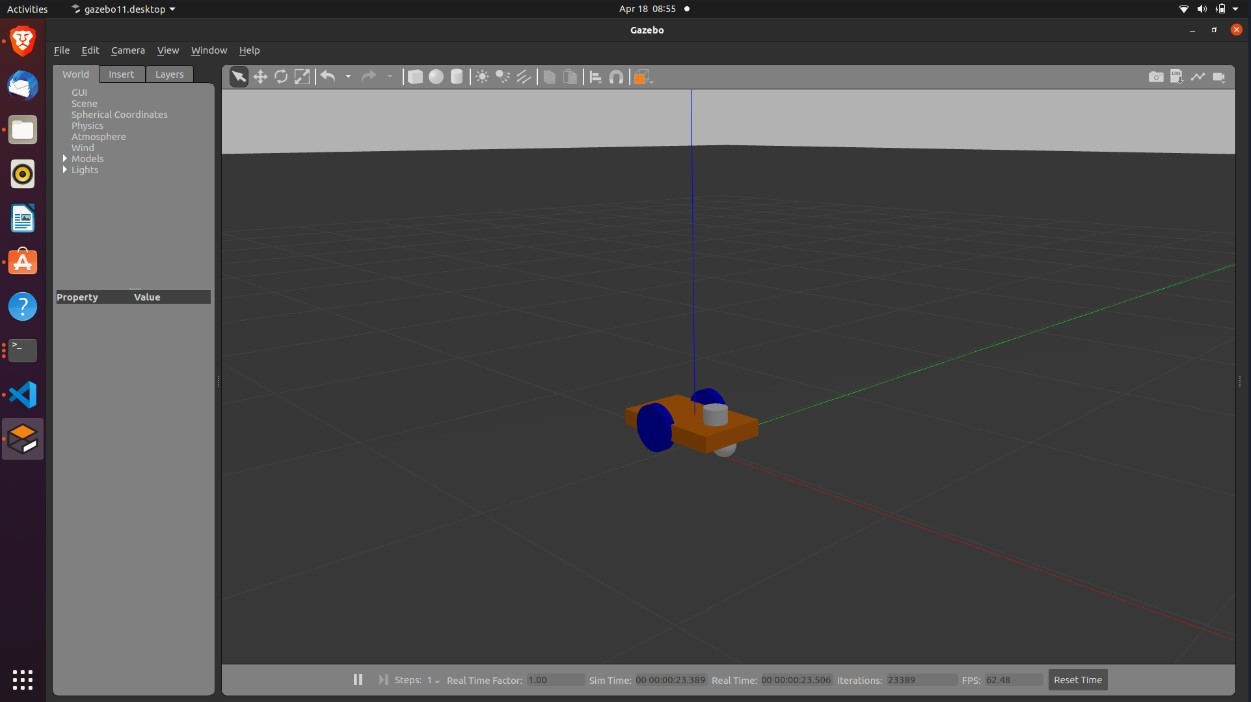Activate the snap magnet tool

click(x=616, y=77)
